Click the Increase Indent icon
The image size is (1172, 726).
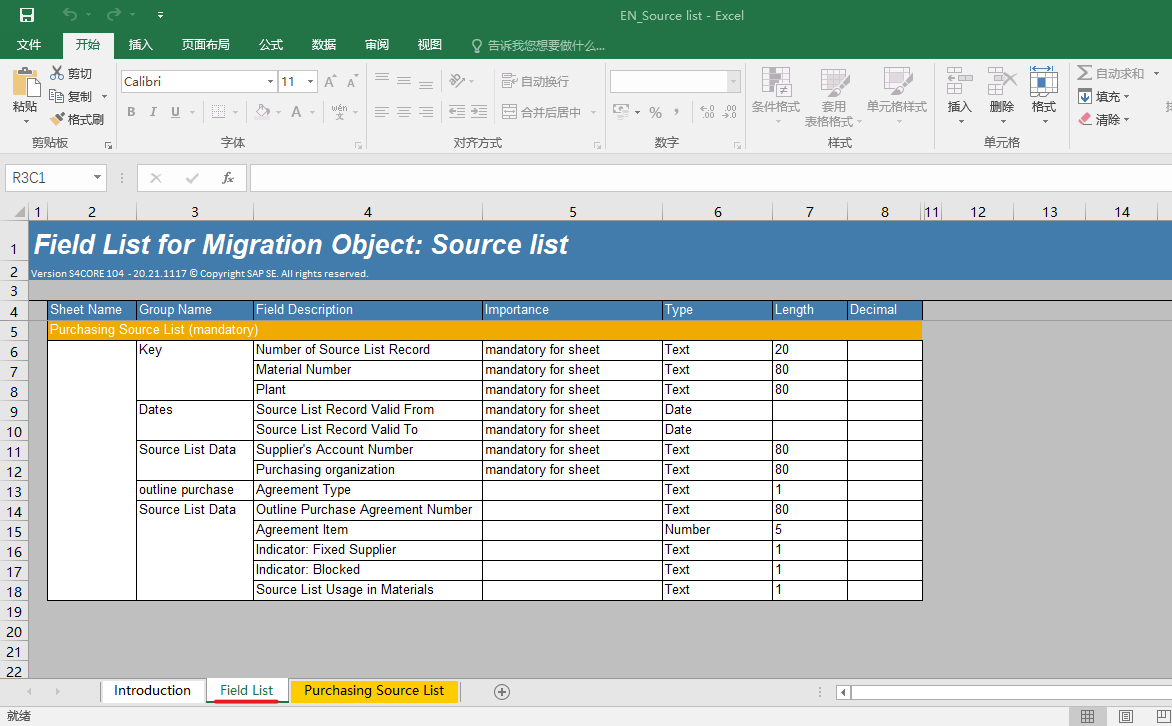coord(479,112)
